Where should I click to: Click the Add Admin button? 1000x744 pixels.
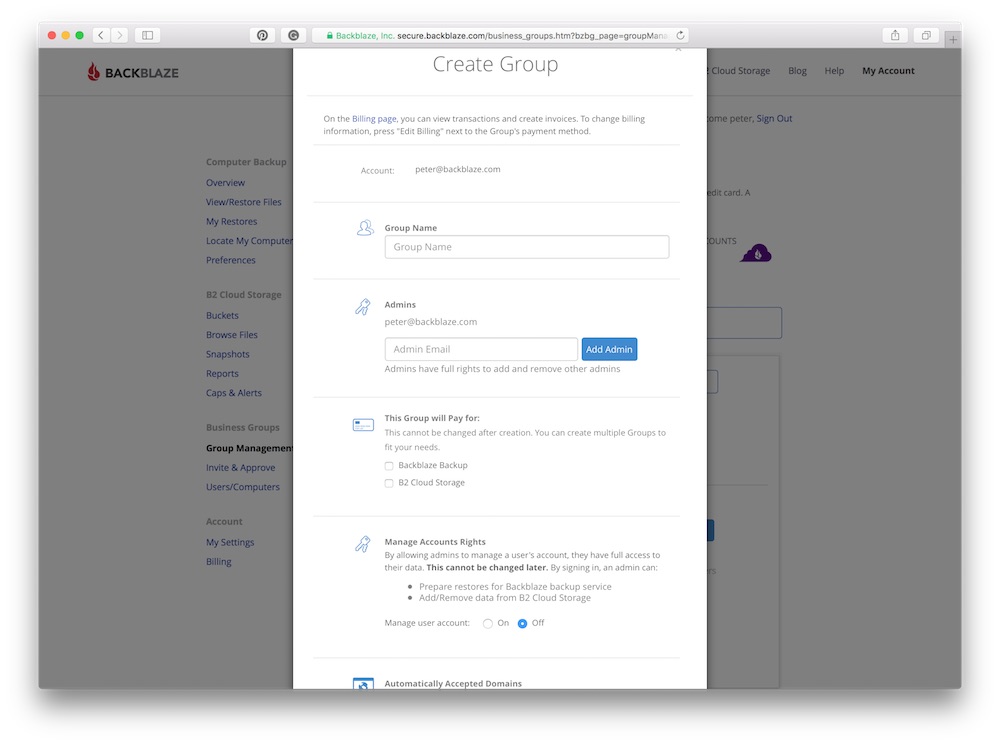(x=609, y=349)
